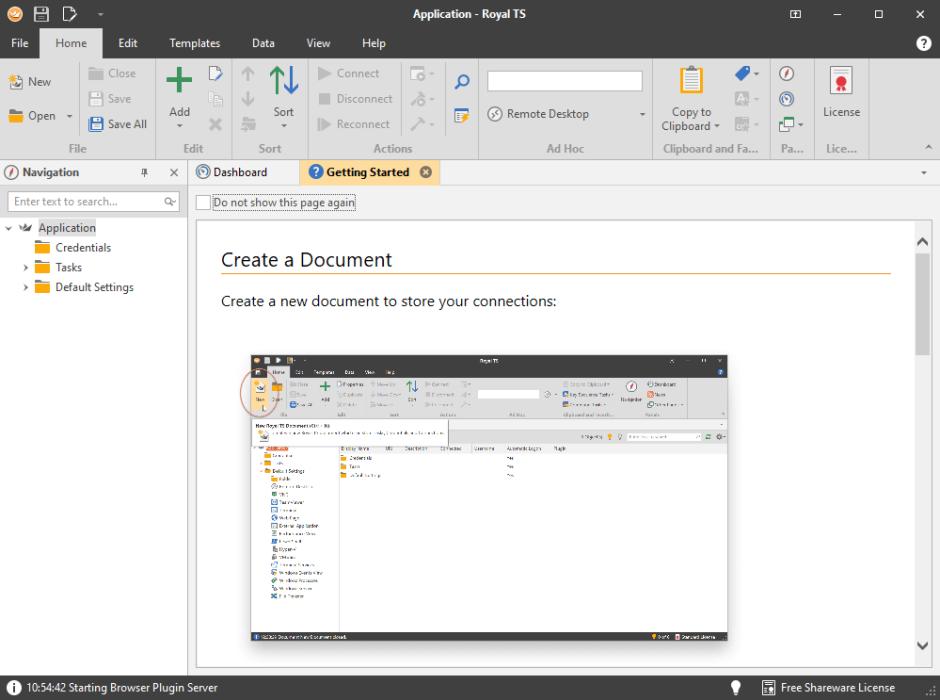Close the Navigation panel

pyautogui.click(x=174, y=173)
